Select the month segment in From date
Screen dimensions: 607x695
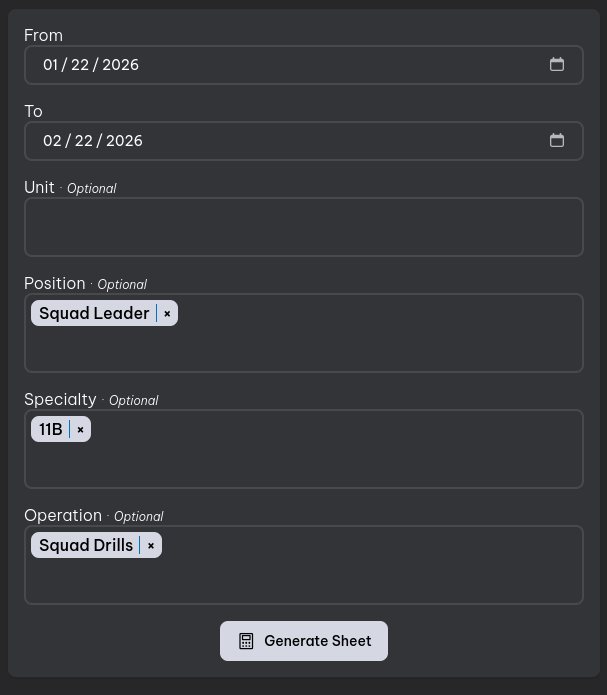(51, 65)
